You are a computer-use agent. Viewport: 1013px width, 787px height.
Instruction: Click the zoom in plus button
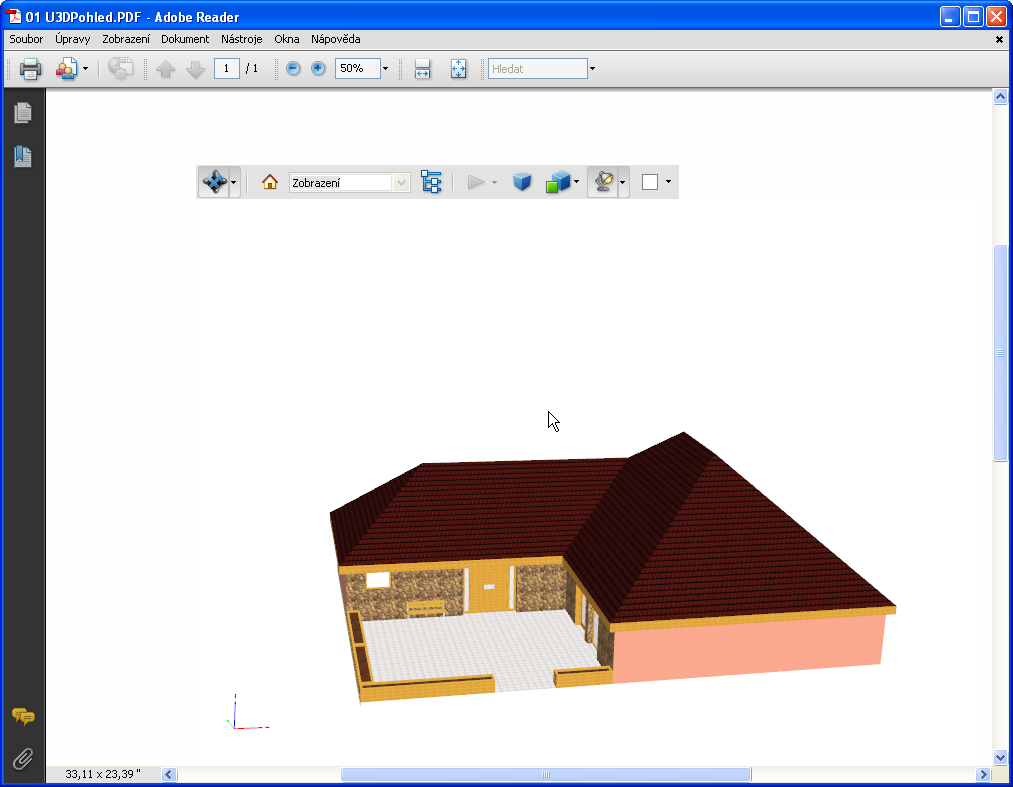(318, 68)
